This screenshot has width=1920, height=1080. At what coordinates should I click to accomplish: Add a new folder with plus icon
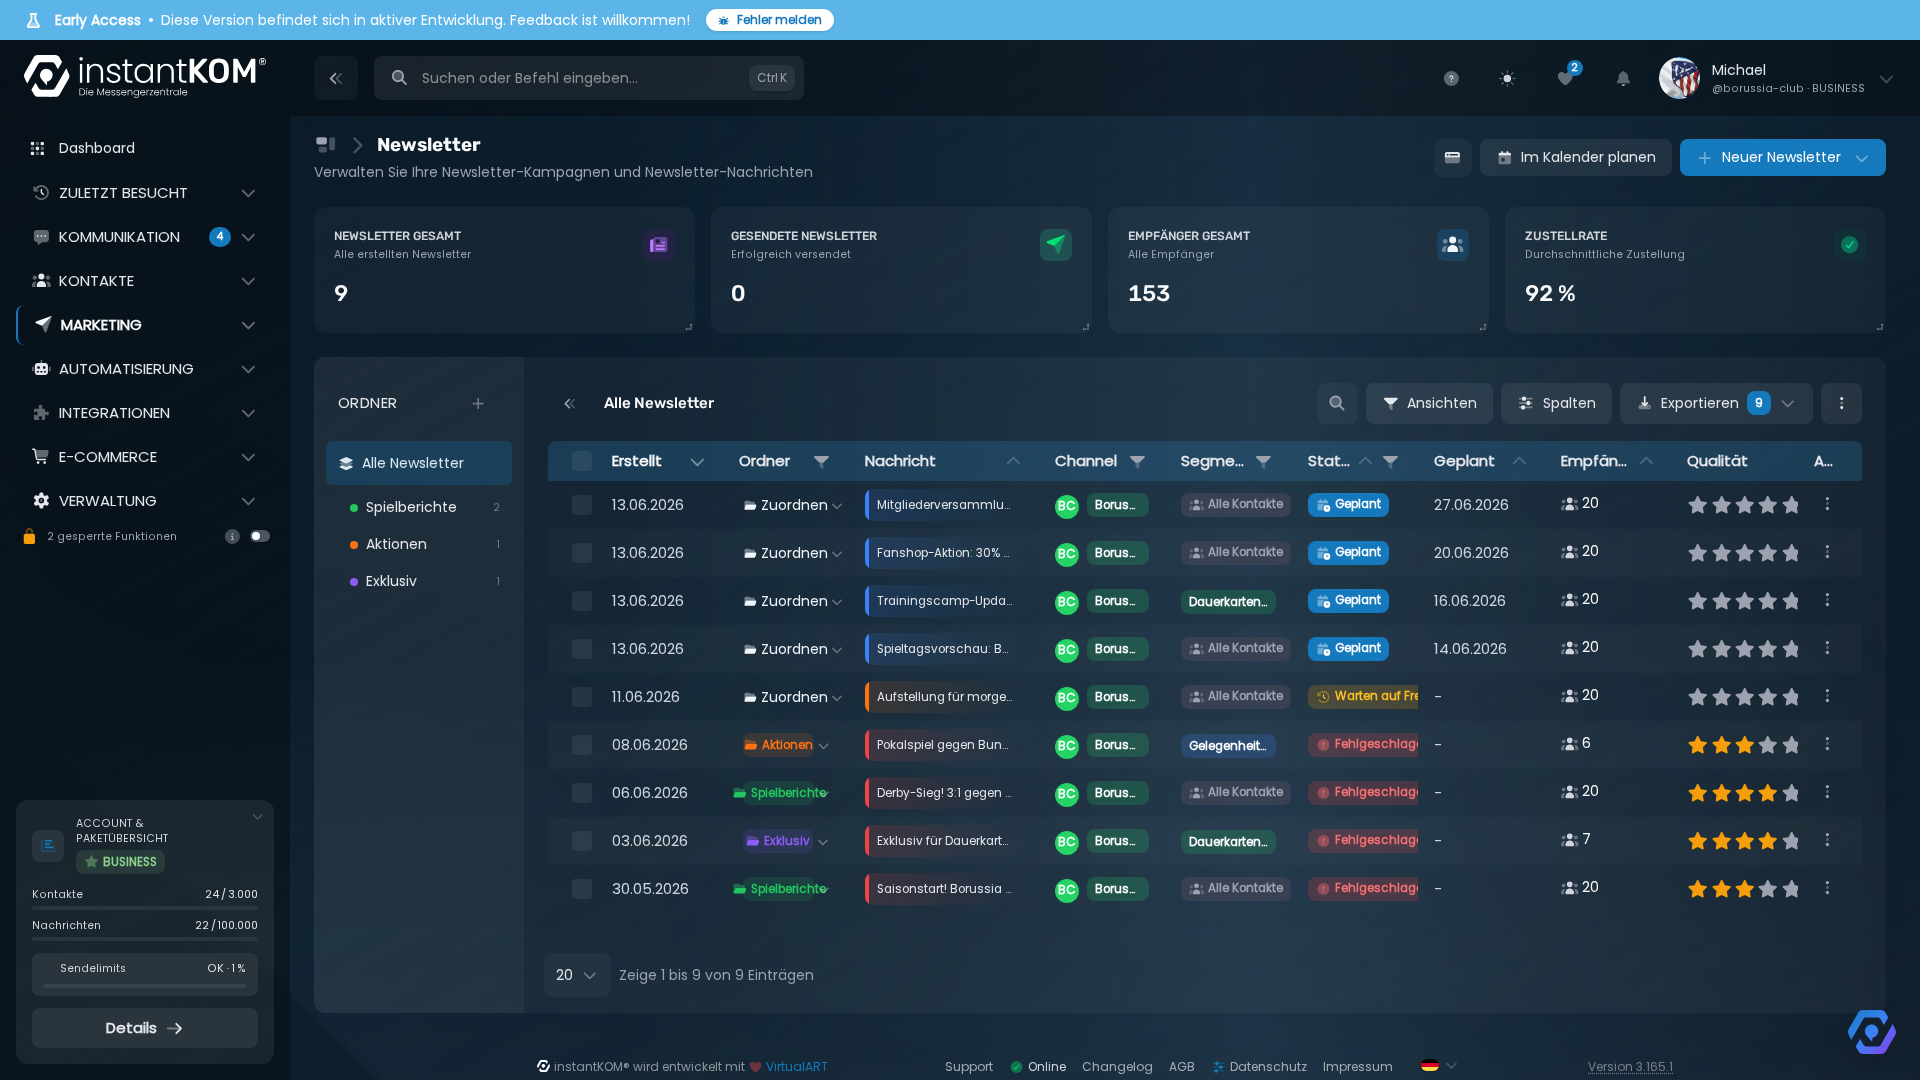click(x=478, y=403)
